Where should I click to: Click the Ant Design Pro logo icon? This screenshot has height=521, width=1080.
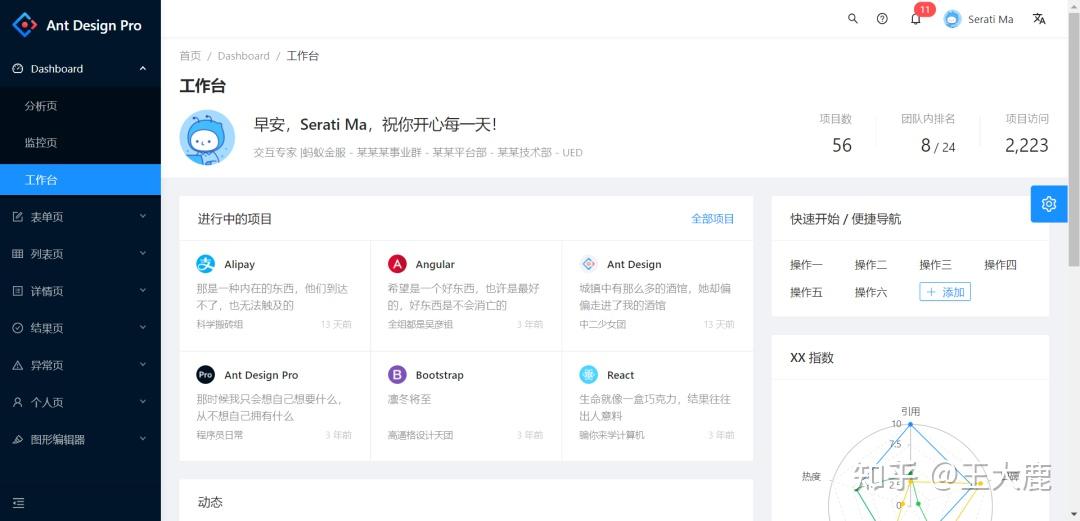25,25
